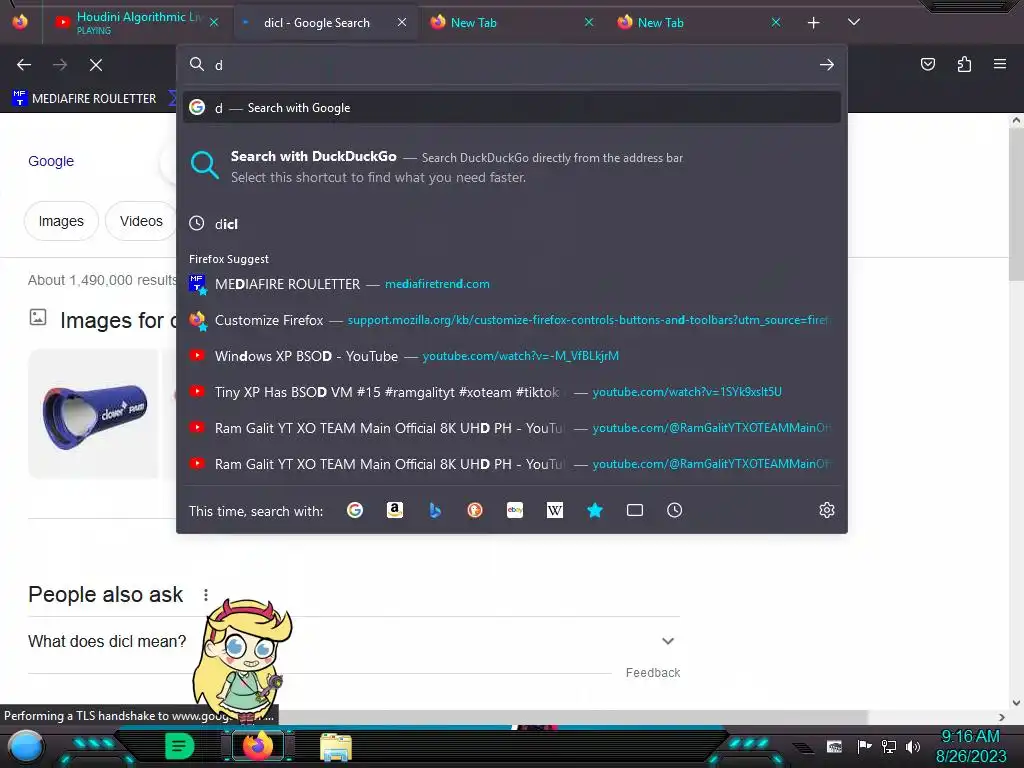Choose Search with DuckDuckGo shortcut
This screenshot has width=1024, height=768.
(x=512, y=167)
